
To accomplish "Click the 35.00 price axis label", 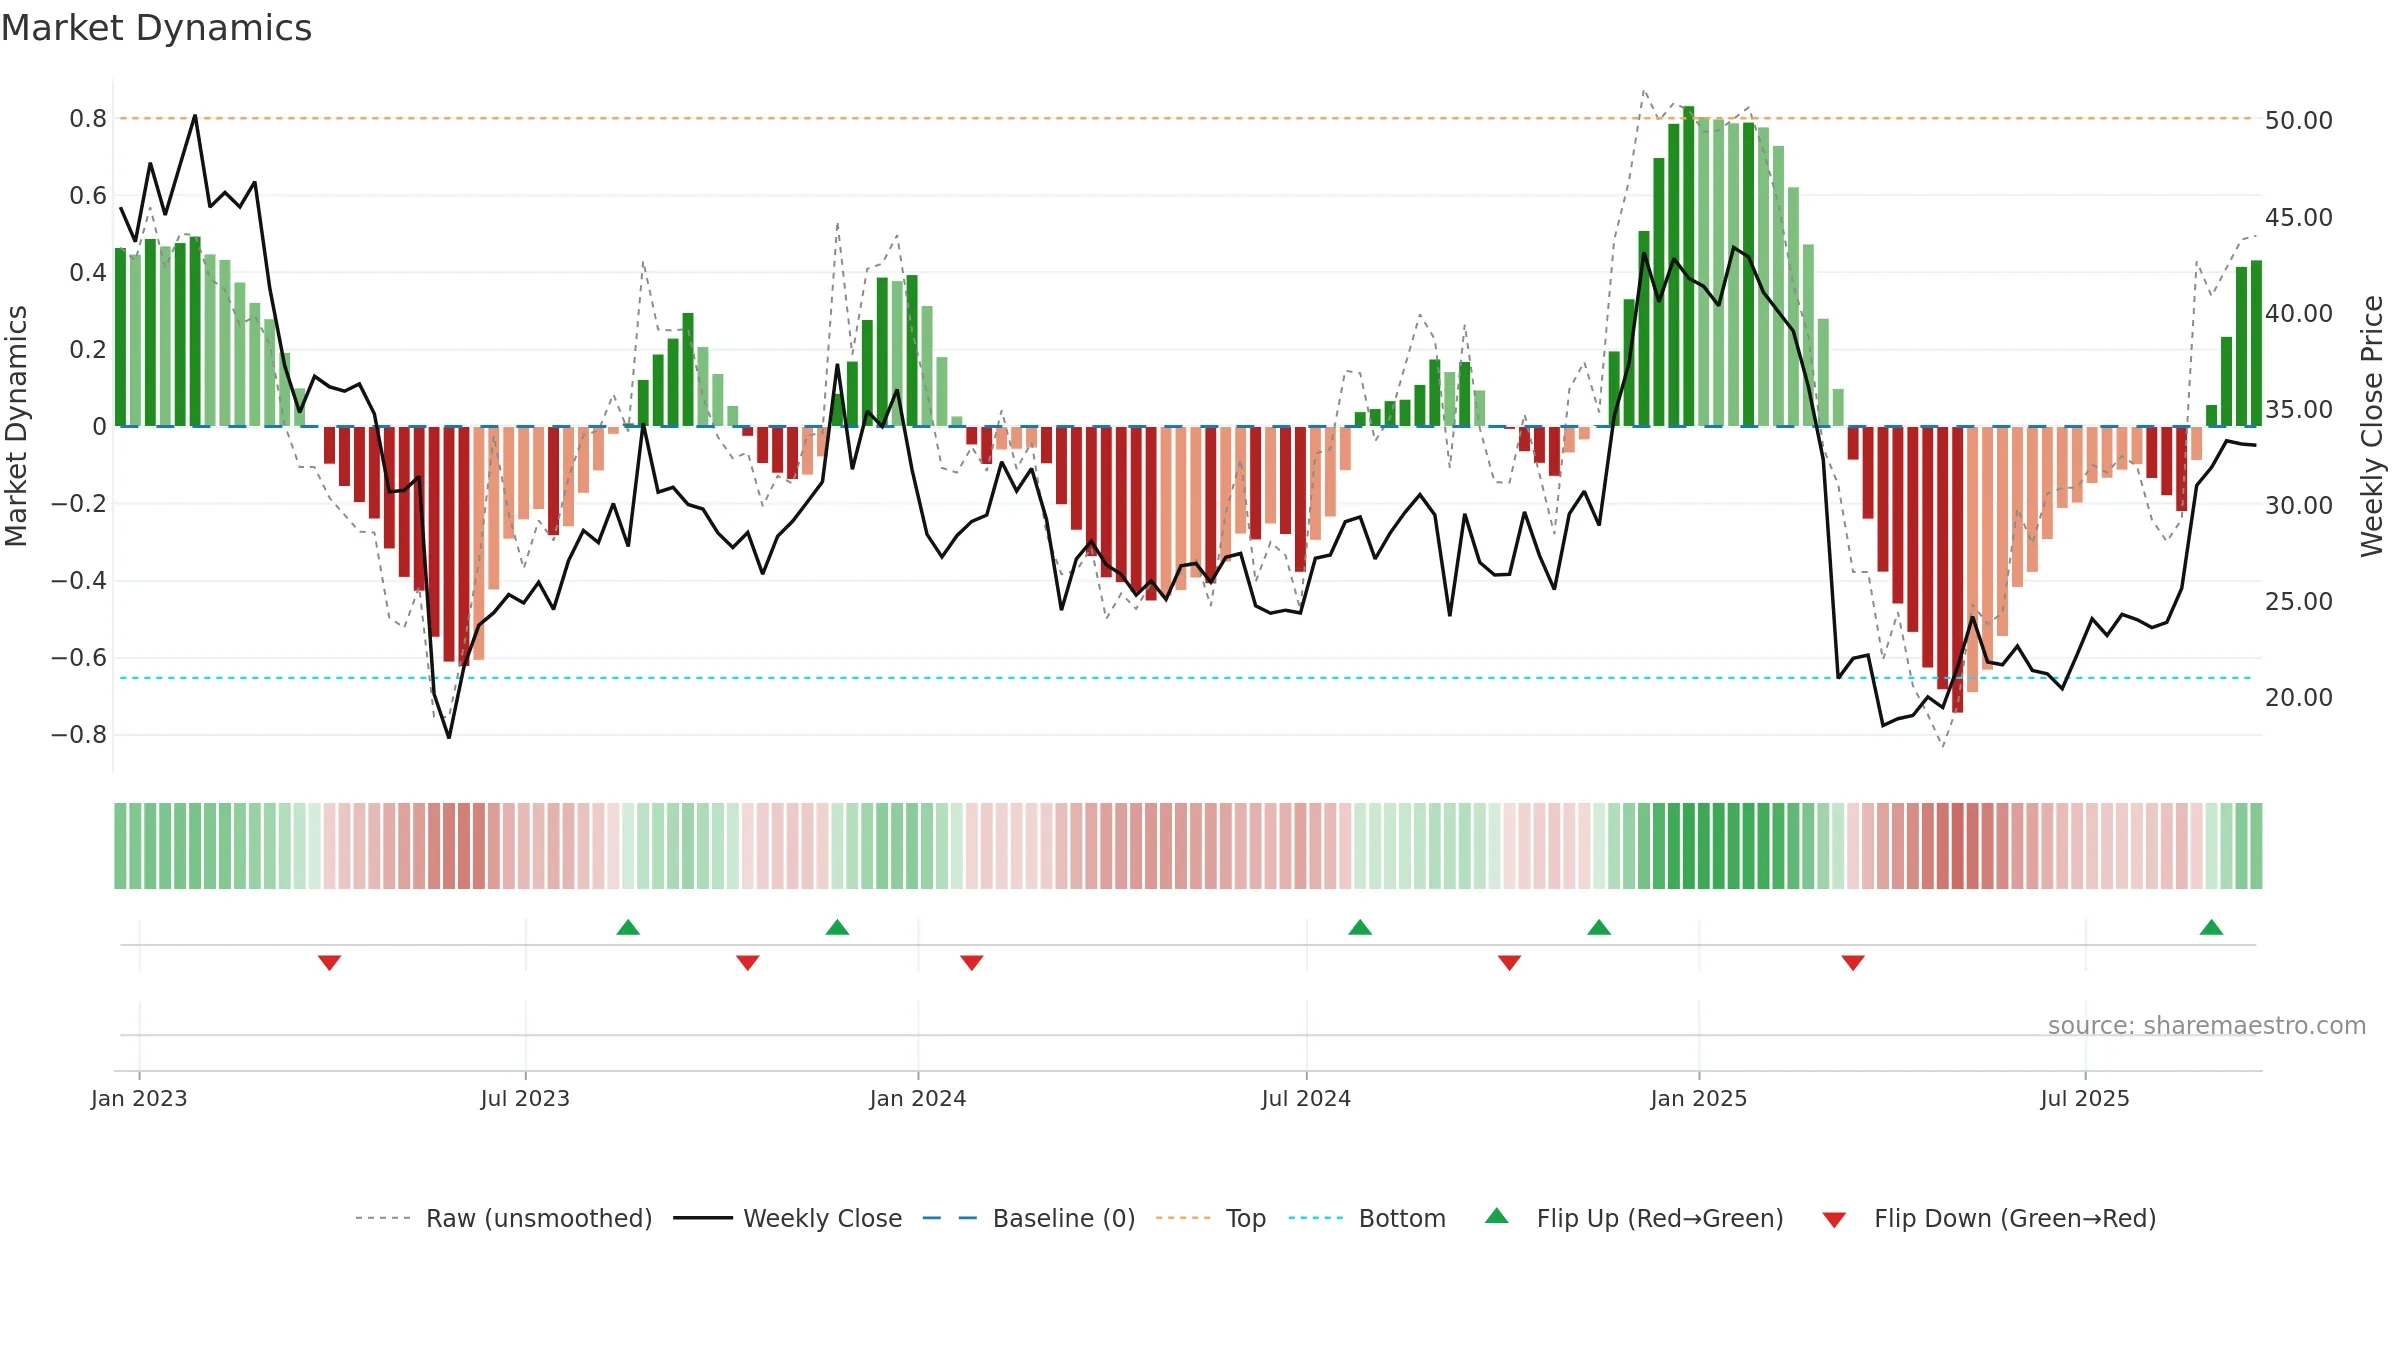I will click(x=2299, y=410).
